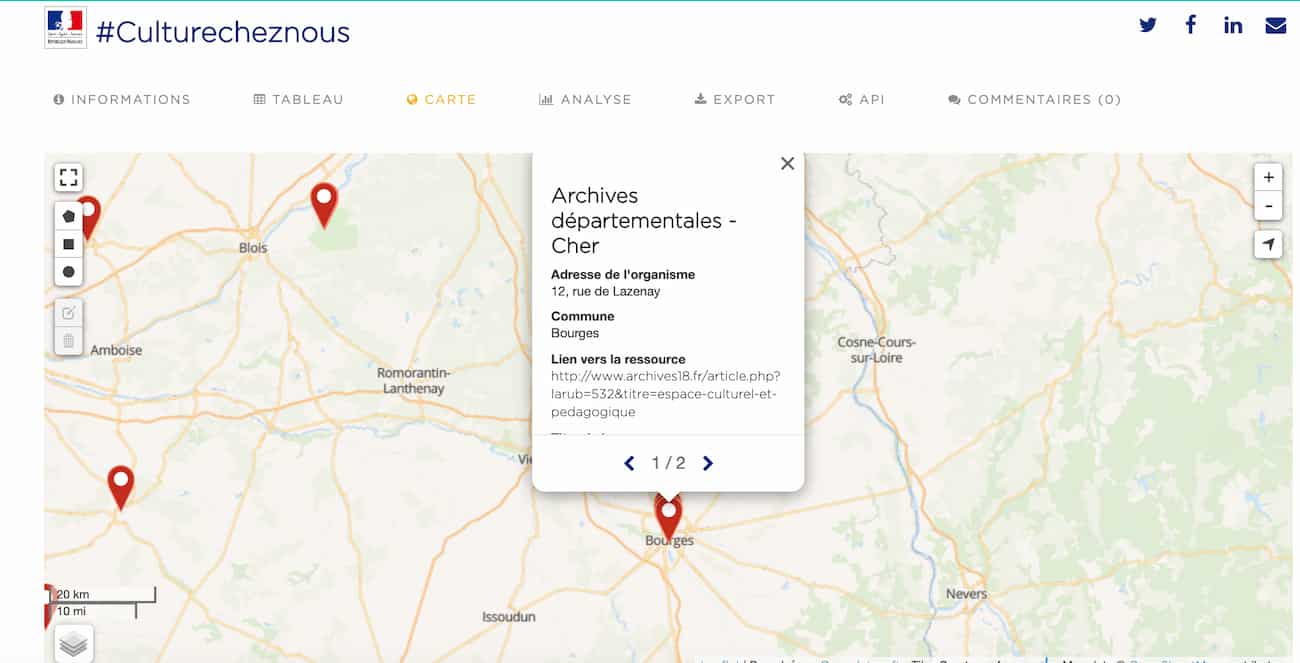Go to next popup record
Viewport: 1300px width, 663px height.
pyautogui.click(x=708, y=463)
